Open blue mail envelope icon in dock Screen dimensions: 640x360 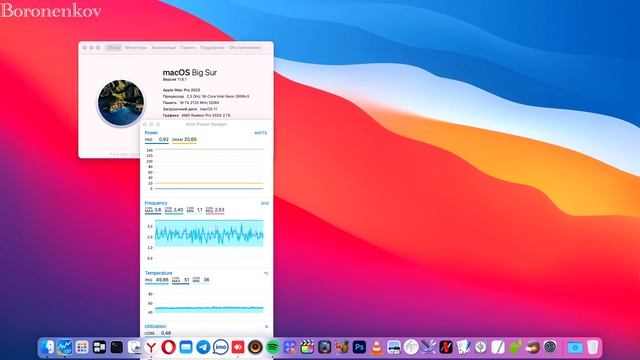tap(186, 347)
